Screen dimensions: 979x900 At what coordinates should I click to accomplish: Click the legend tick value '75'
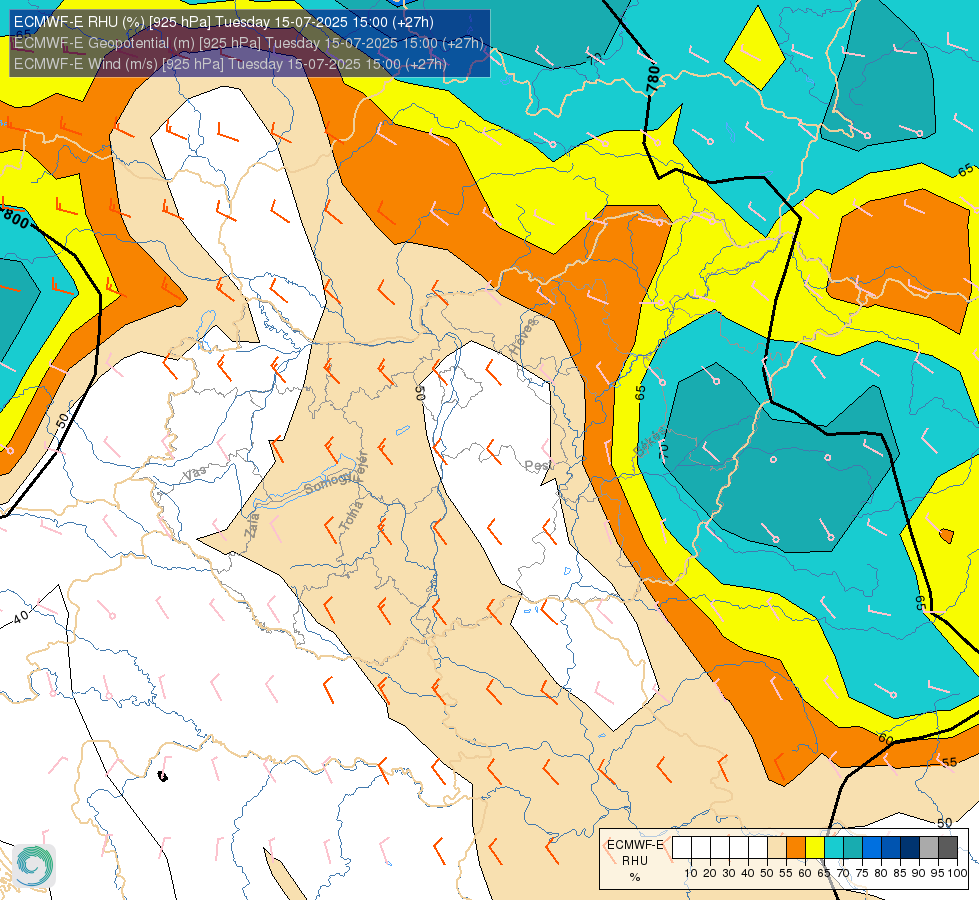point(862,873)
